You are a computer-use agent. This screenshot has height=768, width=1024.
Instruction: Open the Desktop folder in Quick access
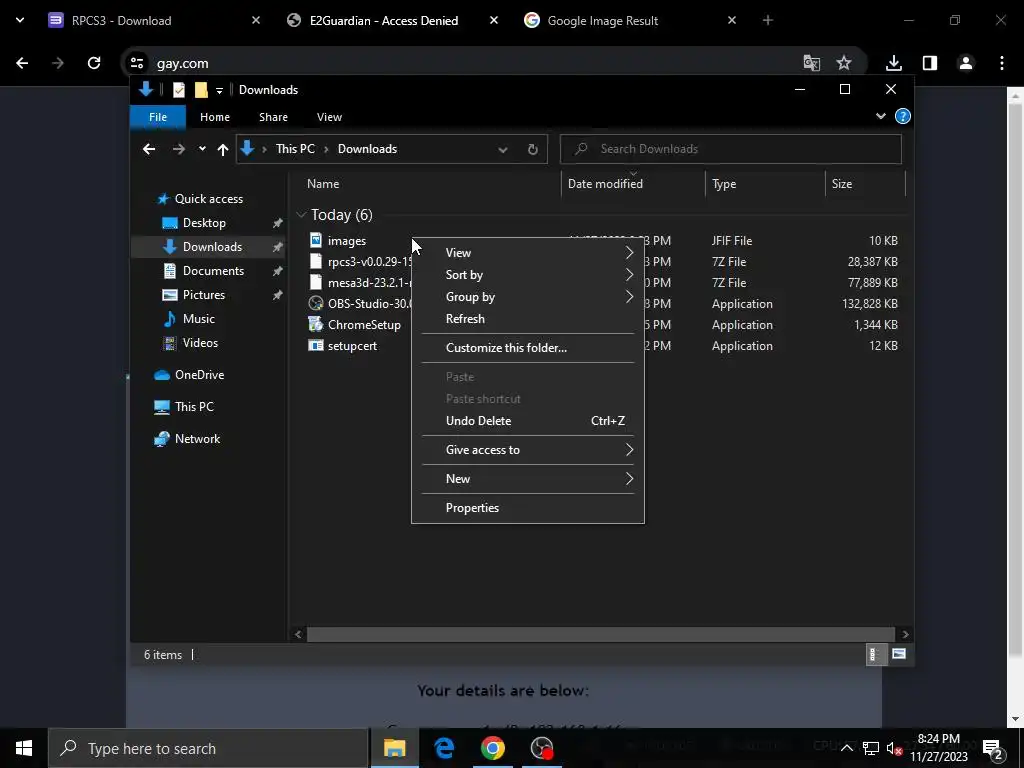(x=204, y=223)
